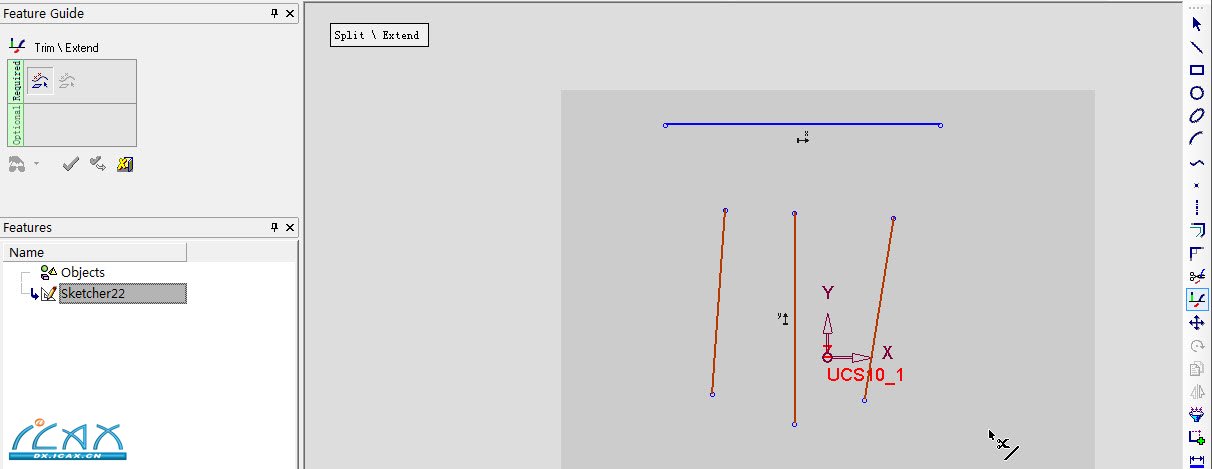The image size is (1212, 469).
Task: Select the Rotate tool in sketcher toolbar
Action: pos(1196,346)
